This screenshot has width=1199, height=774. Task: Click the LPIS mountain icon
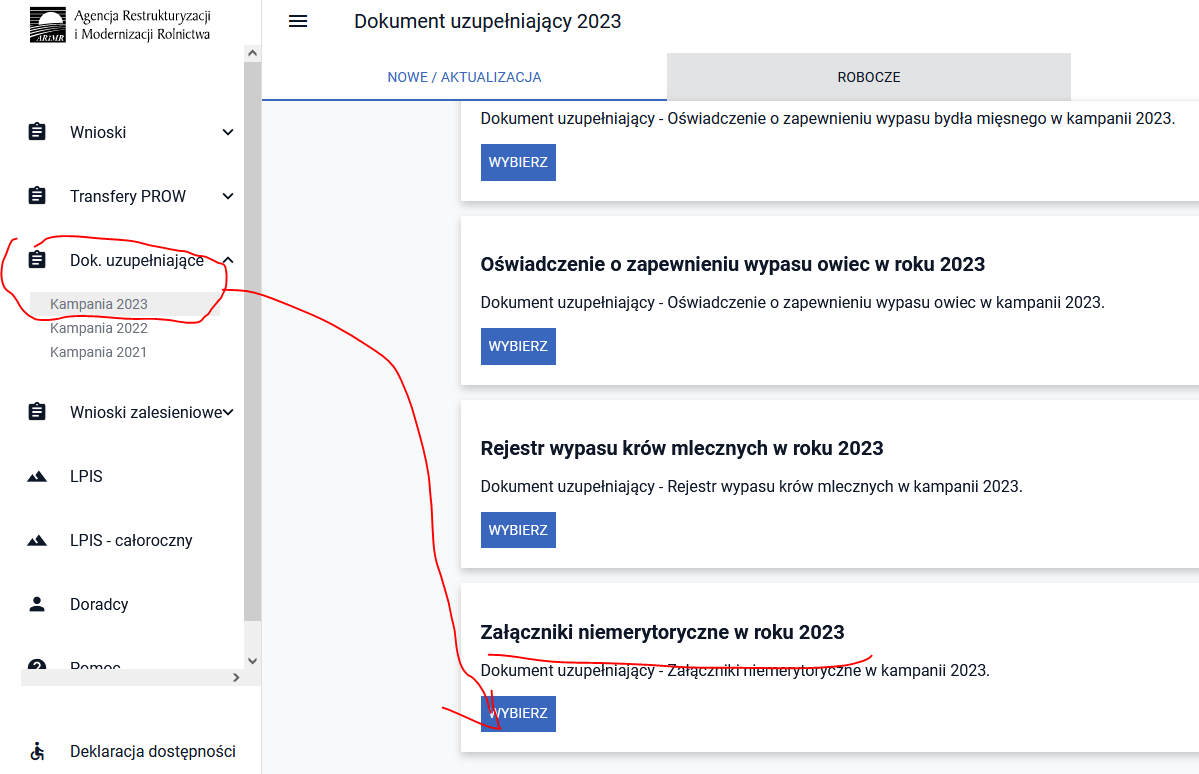pyautogui.click(x=37, y=477)
